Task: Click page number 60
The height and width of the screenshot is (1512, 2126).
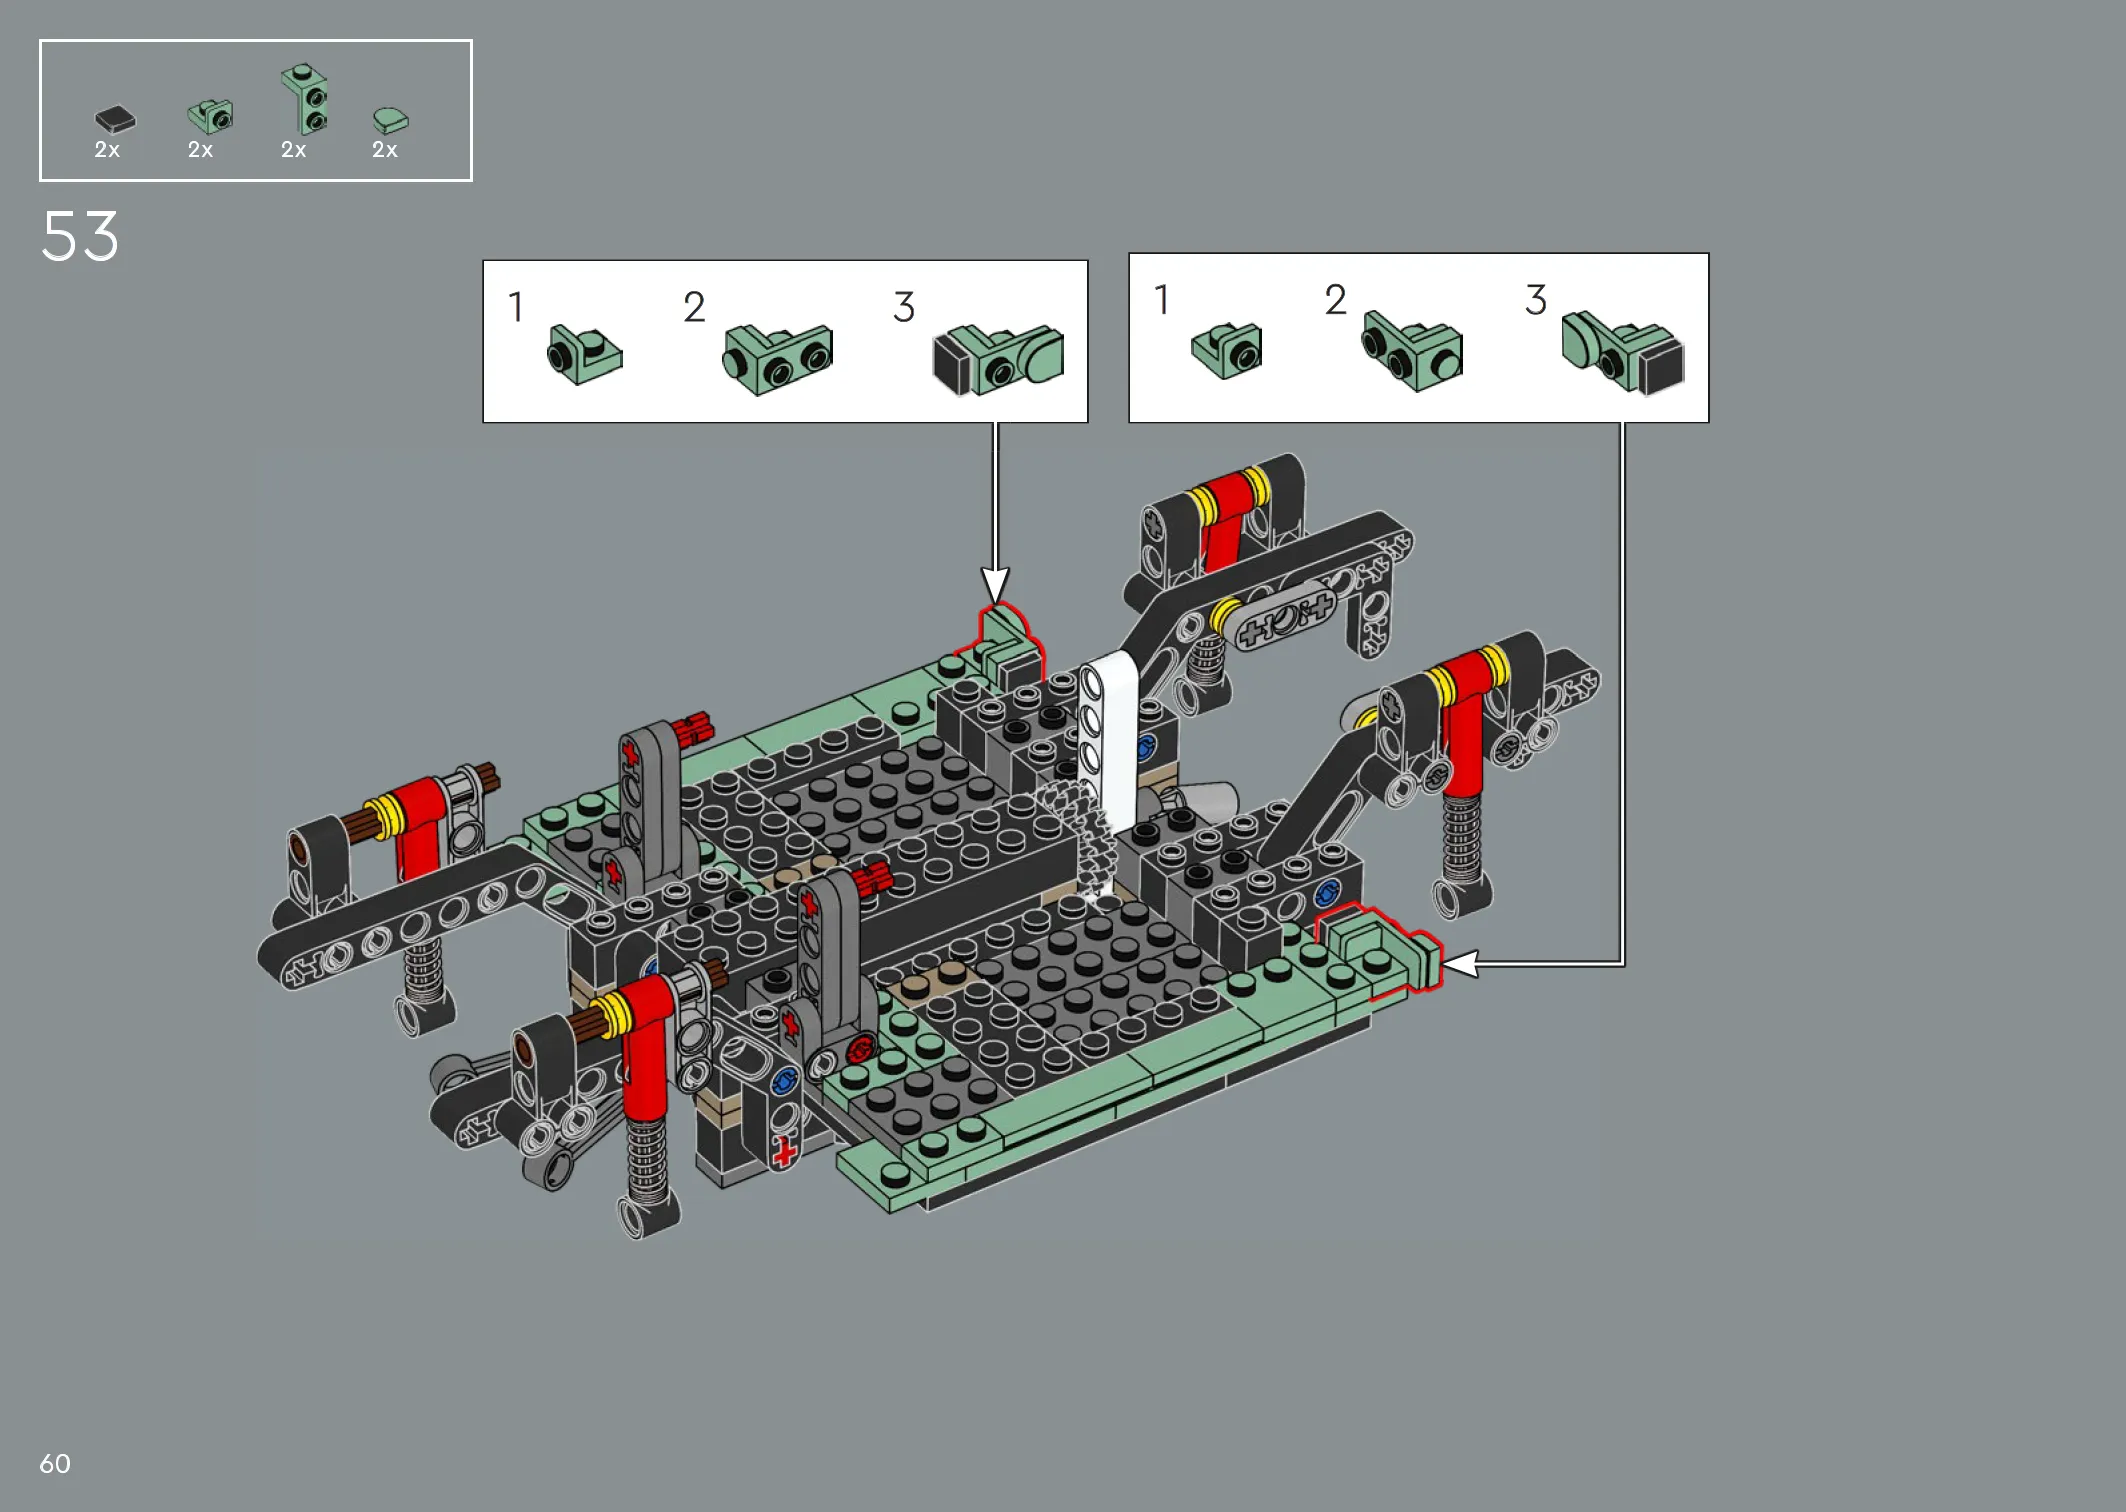Action: 55,1464
